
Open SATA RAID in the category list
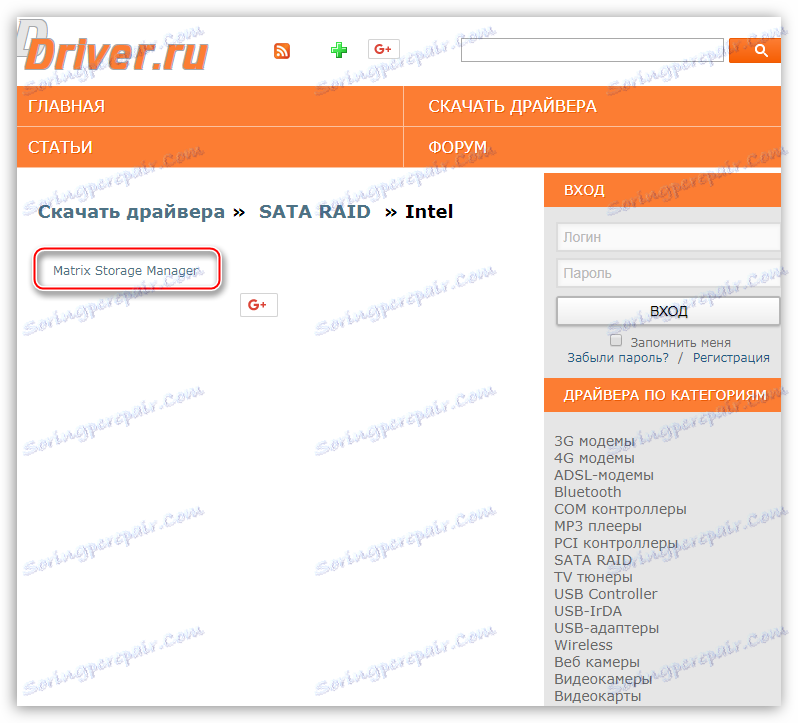593,560
